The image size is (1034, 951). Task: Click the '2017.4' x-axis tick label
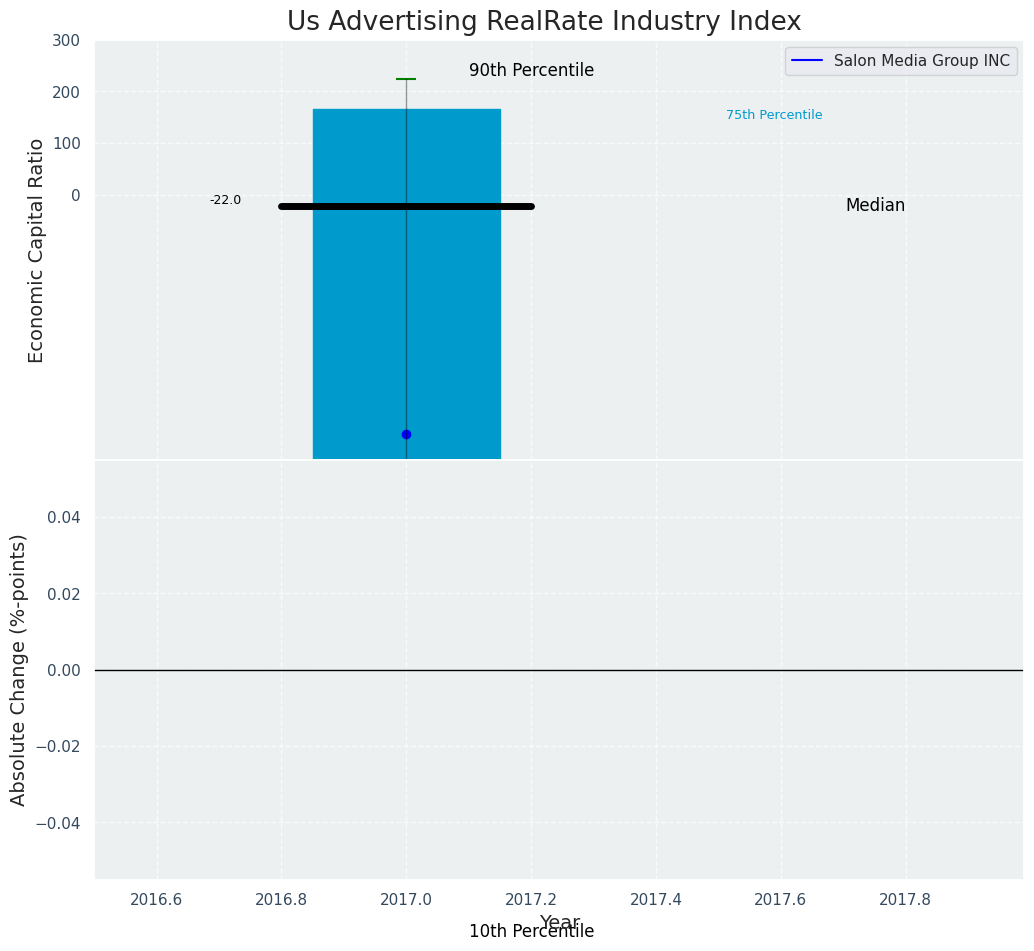click(657, 900)
